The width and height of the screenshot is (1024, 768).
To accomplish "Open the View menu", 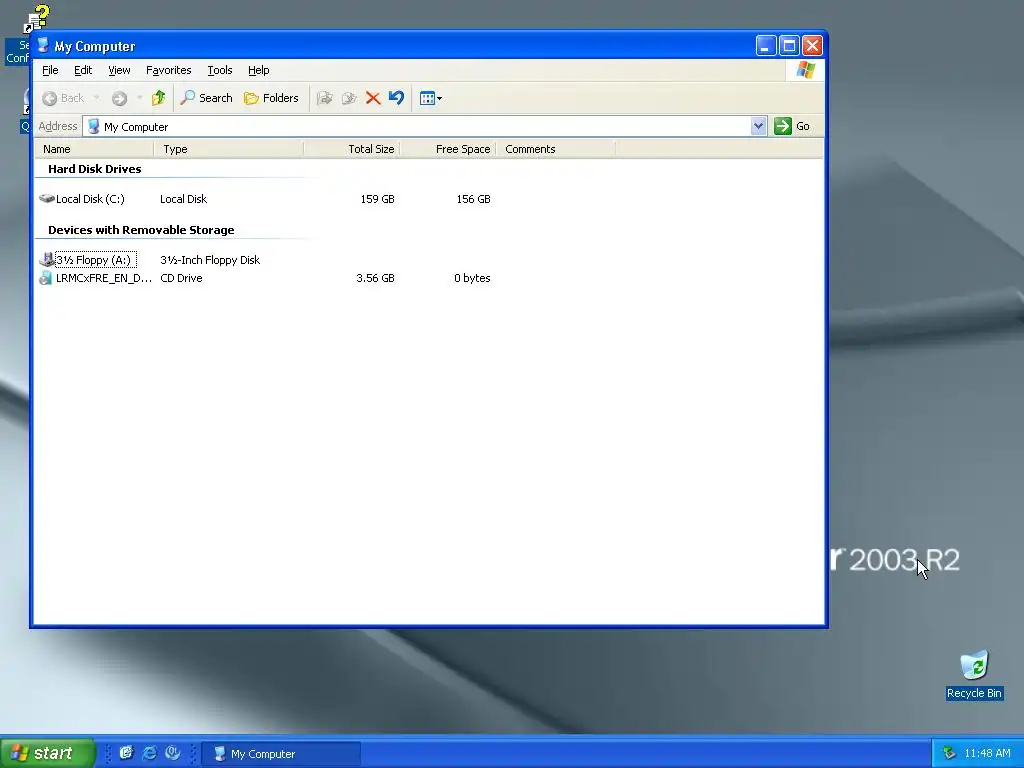I will tap(119, 70).
